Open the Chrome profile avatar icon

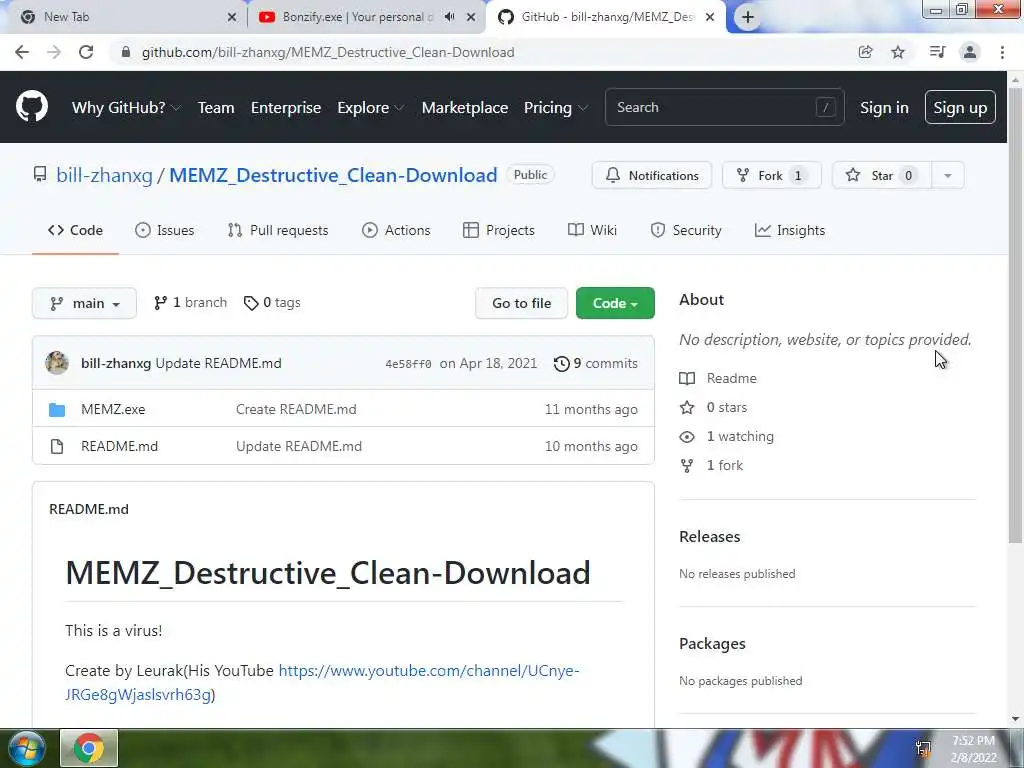(970, 52)
